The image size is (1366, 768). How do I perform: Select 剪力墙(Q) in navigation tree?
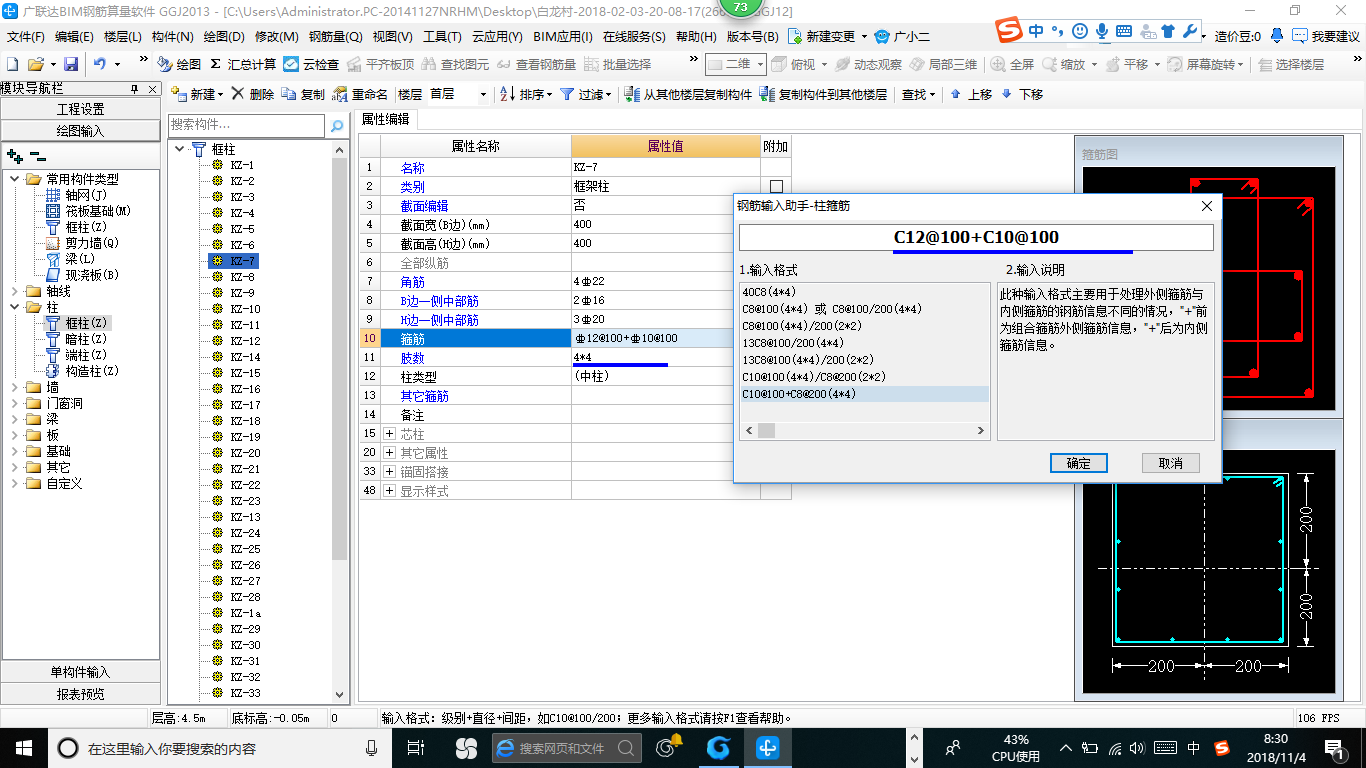(x=82, y=243)
